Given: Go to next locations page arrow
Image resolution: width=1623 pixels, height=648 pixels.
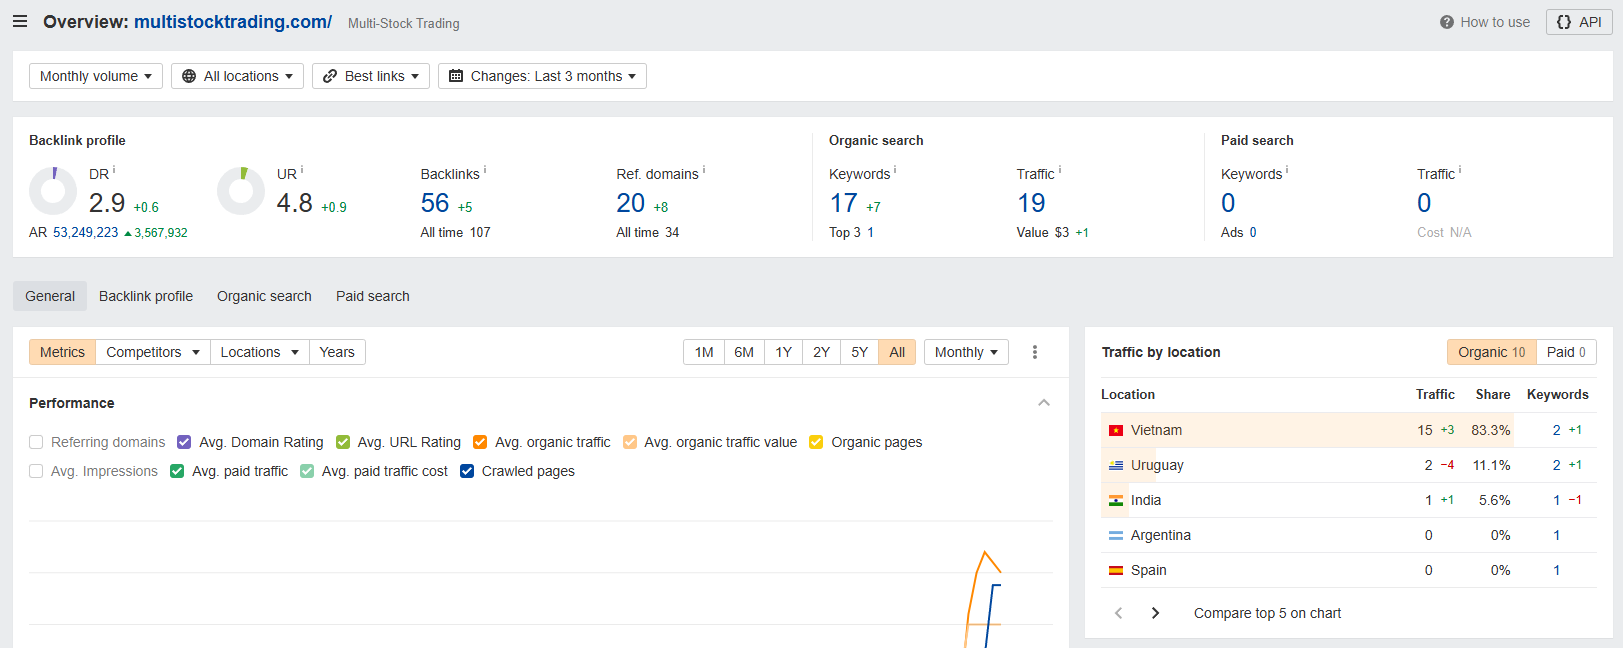Looking at the screenshot, I should (x=1155, y=613).
